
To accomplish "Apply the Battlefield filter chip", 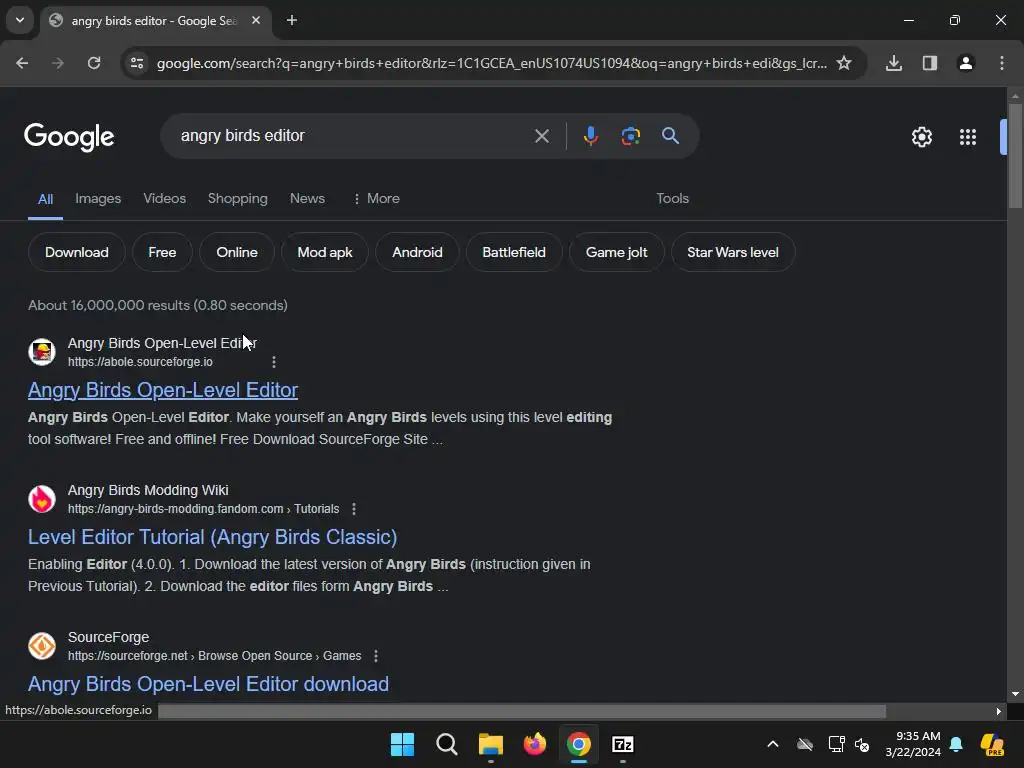I will pos(513,252).
